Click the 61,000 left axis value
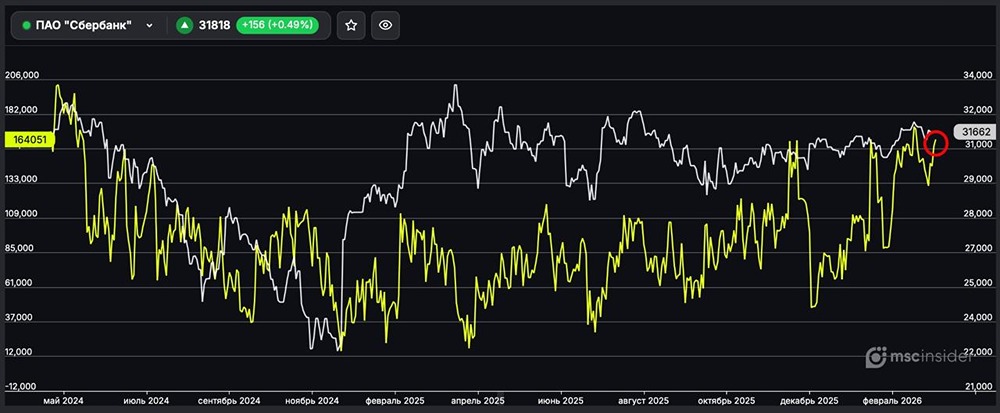The width and height of the screenshot is (1000, 413). [20, 283]
